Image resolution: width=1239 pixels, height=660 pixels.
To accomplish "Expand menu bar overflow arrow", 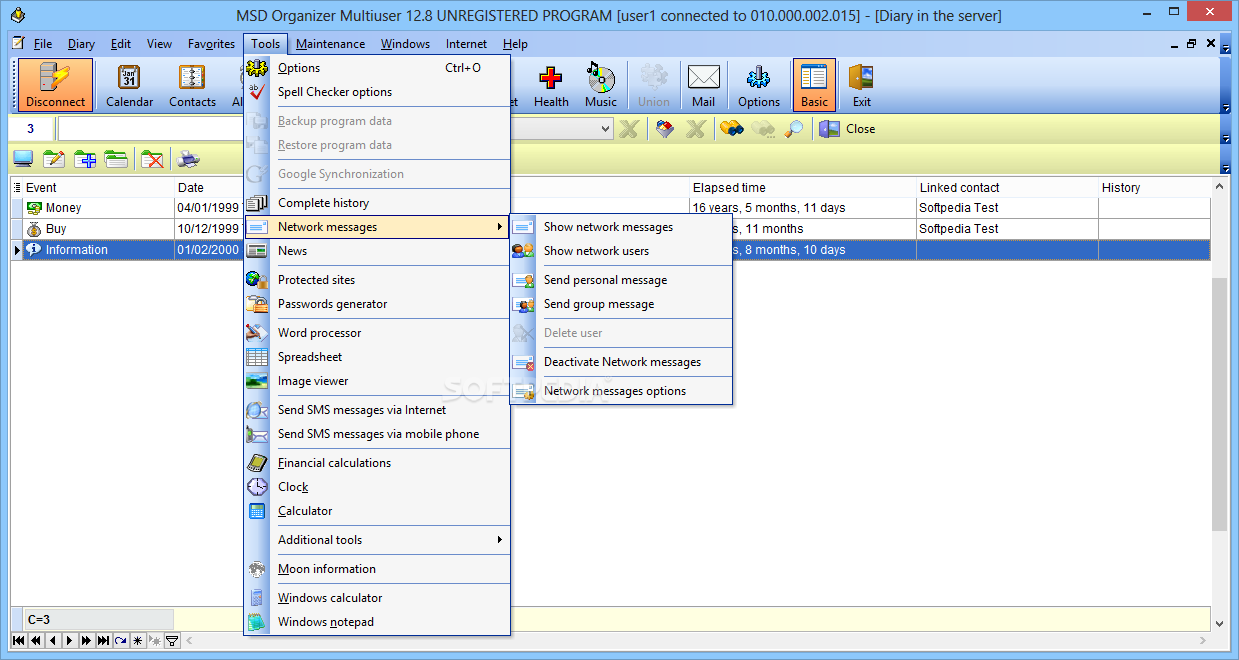I will click(1226, 44).
